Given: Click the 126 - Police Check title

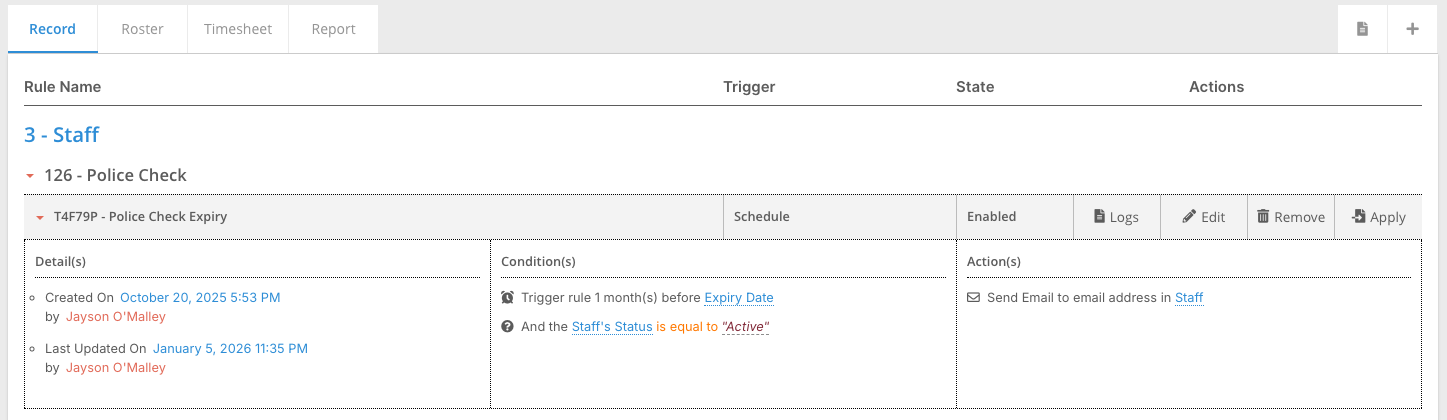Looking at the screenshot, I should 116,175.
